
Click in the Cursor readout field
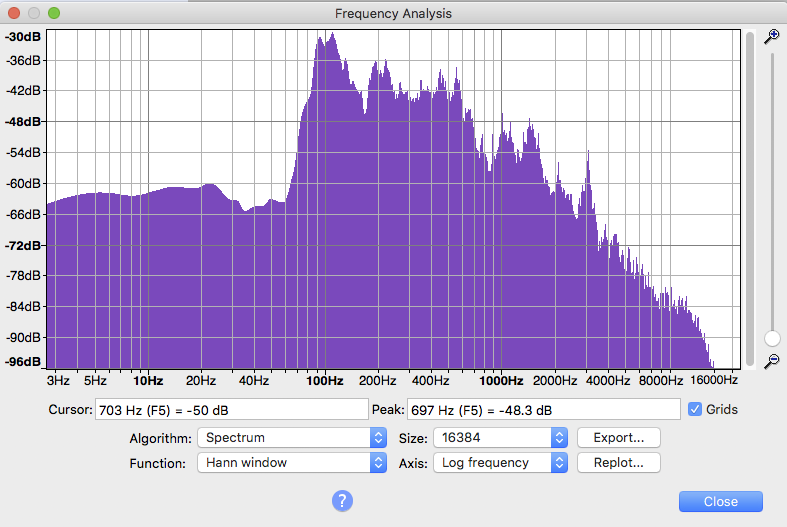coord(231,410)
